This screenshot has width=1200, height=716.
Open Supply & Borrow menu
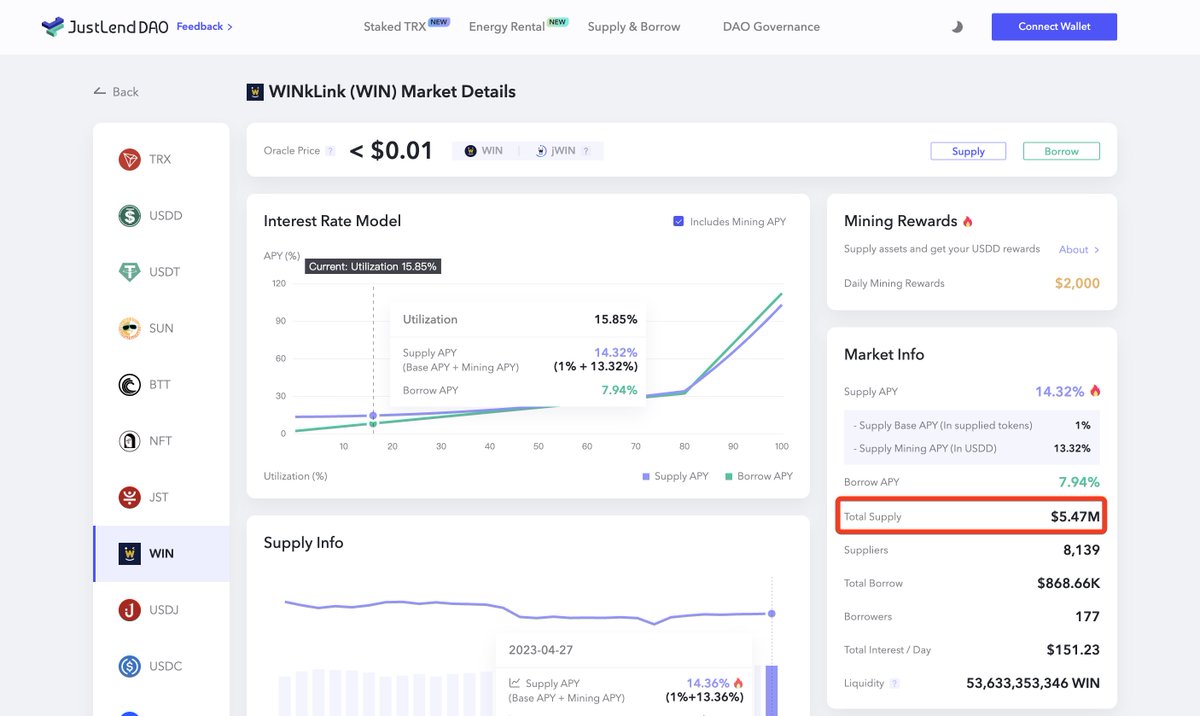coord(634,27)
